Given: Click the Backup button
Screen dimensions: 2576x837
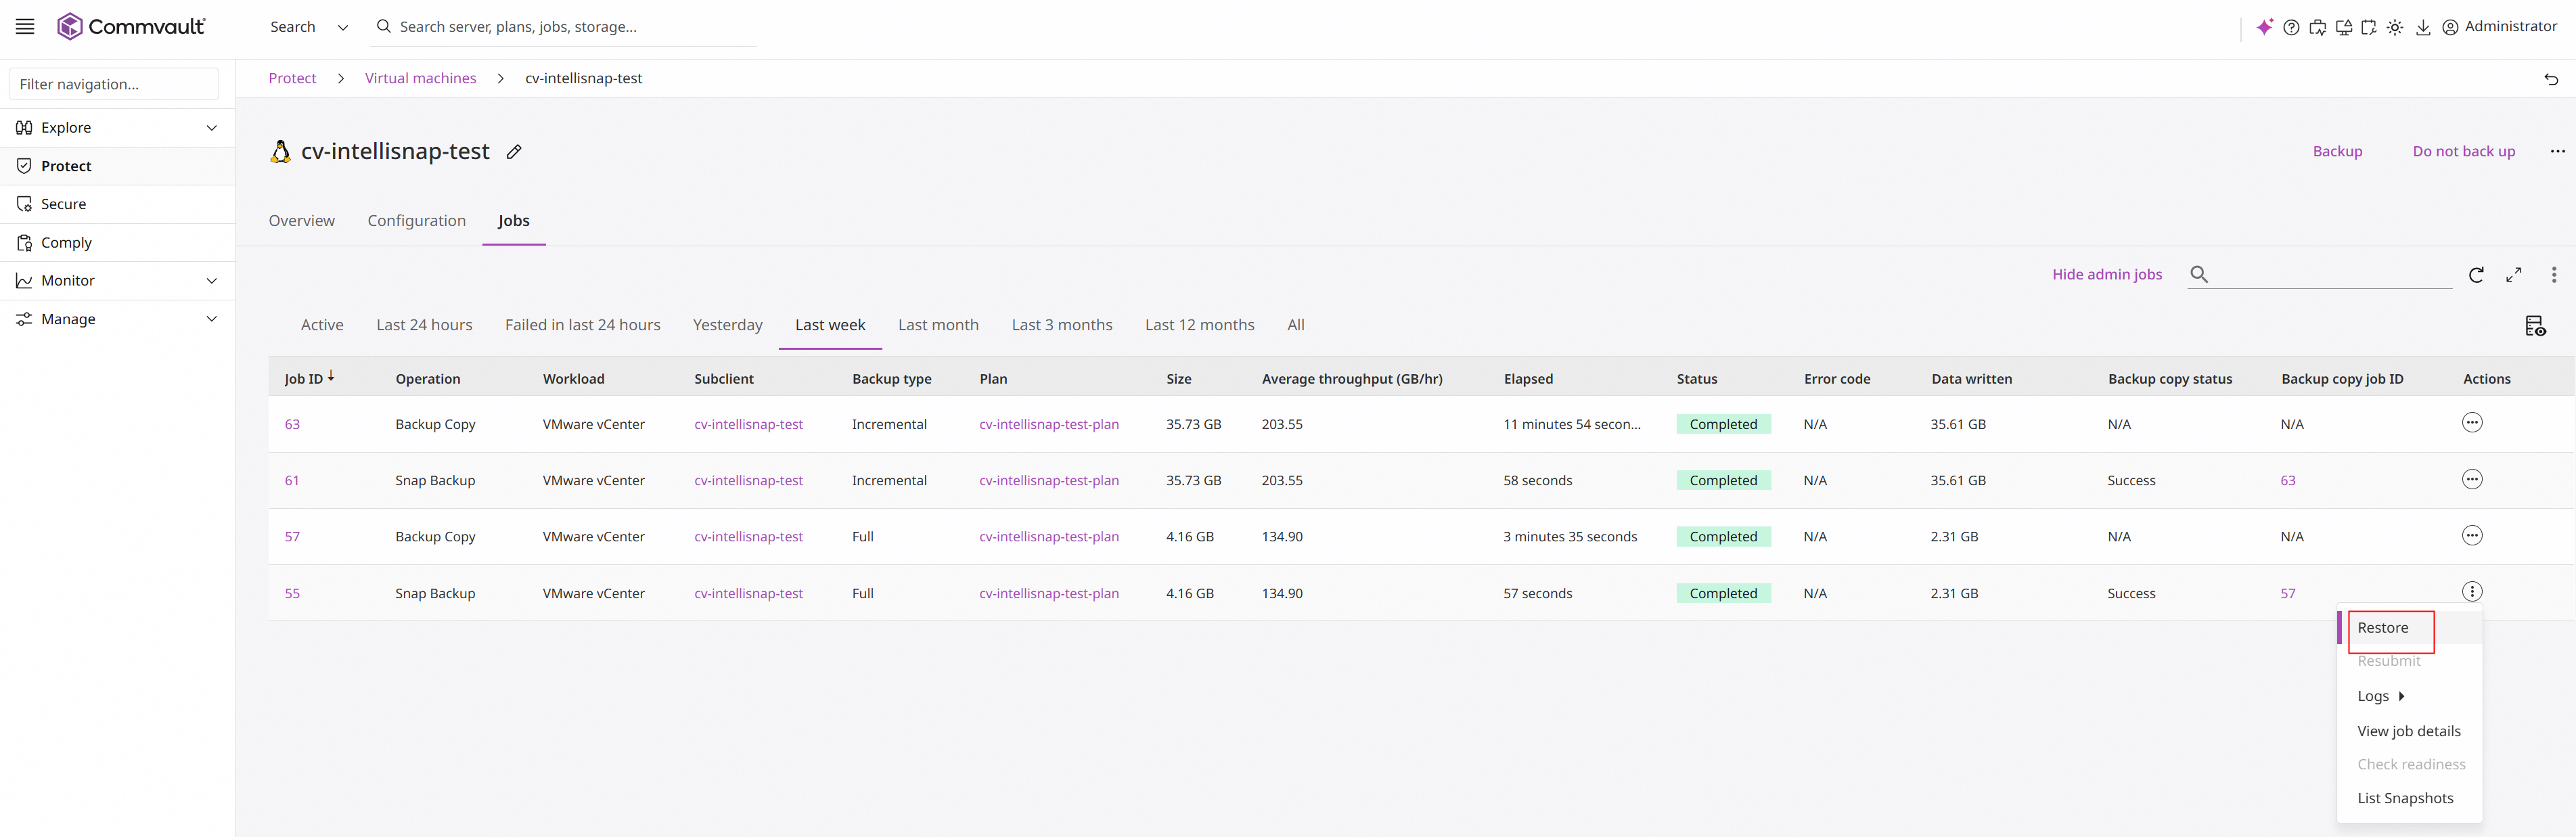Looking at the screenshot, I should [x=2337, y=152].
